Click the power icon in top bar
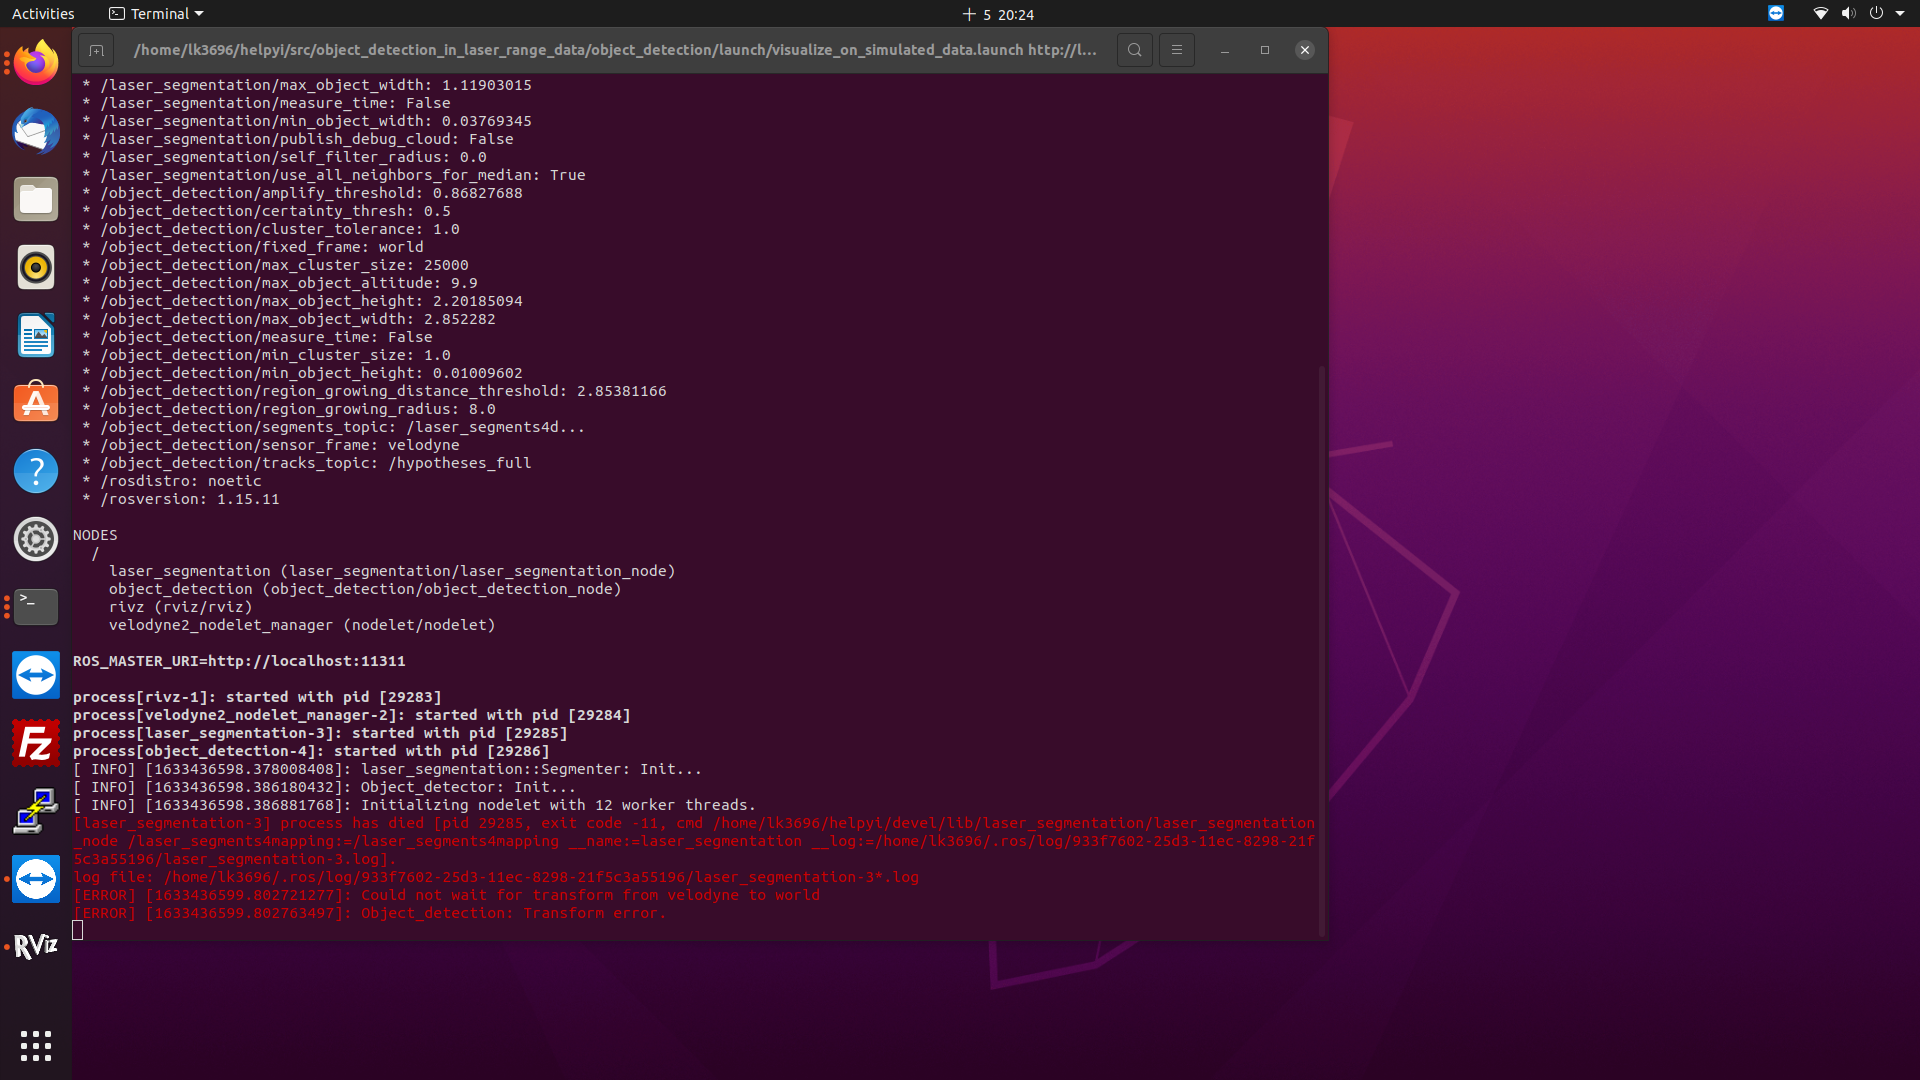 pos(1876,13)
